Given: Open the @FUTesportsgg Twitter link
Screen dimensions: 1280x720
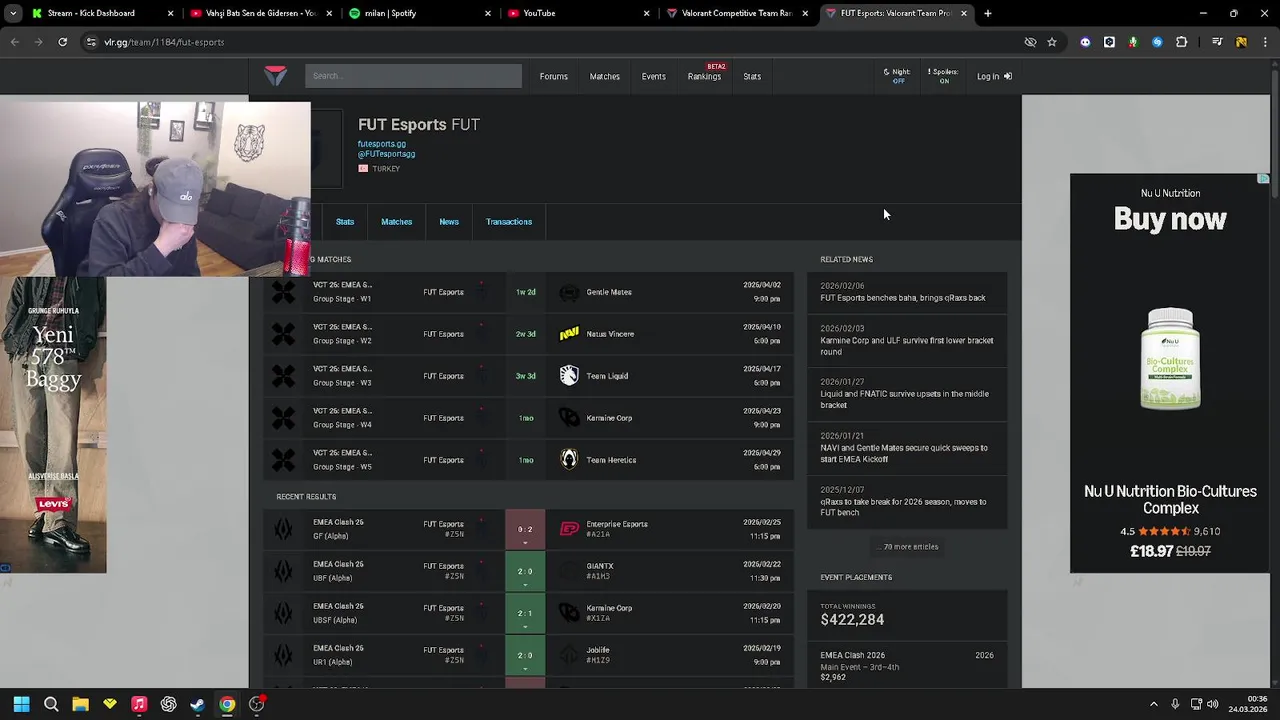Looking at the screenshot, I should [386, 154].
